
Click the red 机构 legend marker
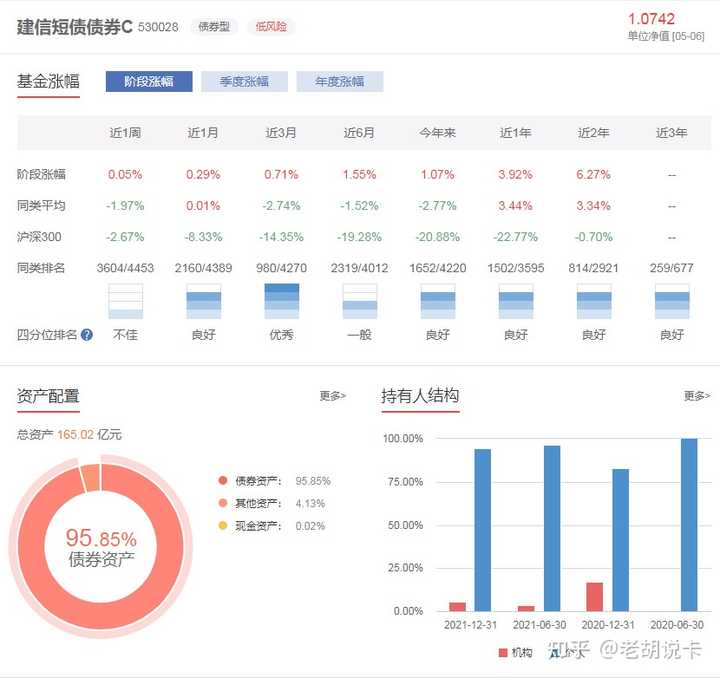(x=503, y=652)
